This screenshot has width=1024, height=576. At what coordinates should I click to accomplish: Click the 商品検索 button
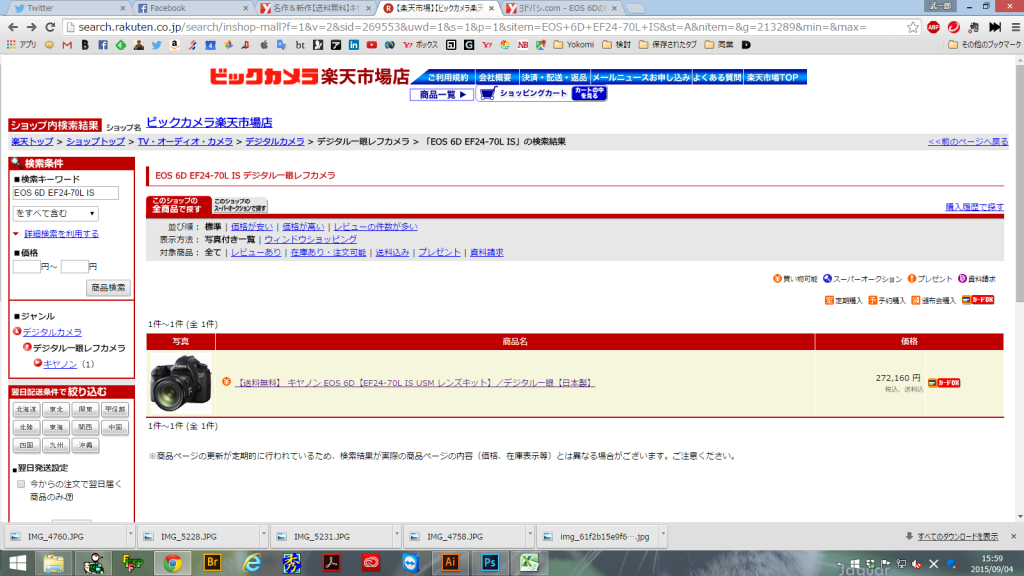tap(108, 288)
